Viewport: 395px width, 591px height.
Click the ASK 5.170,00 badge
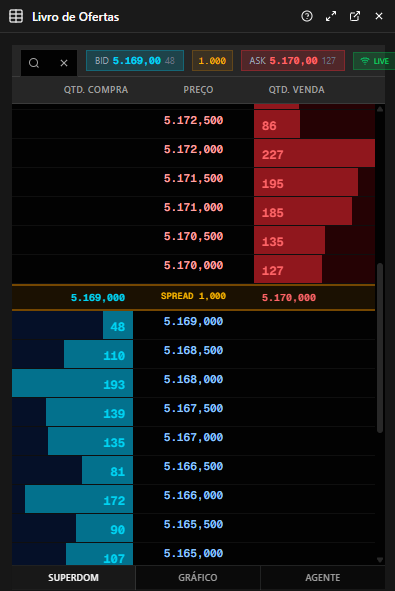[x=293, y=61]
